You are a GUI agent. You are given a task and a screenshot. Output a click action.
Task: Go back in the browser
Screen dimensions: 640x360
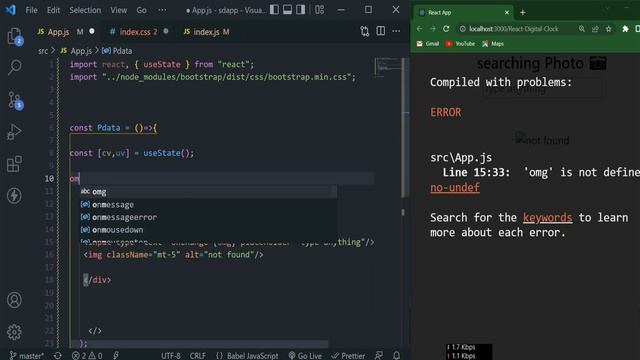click(420, 29)
